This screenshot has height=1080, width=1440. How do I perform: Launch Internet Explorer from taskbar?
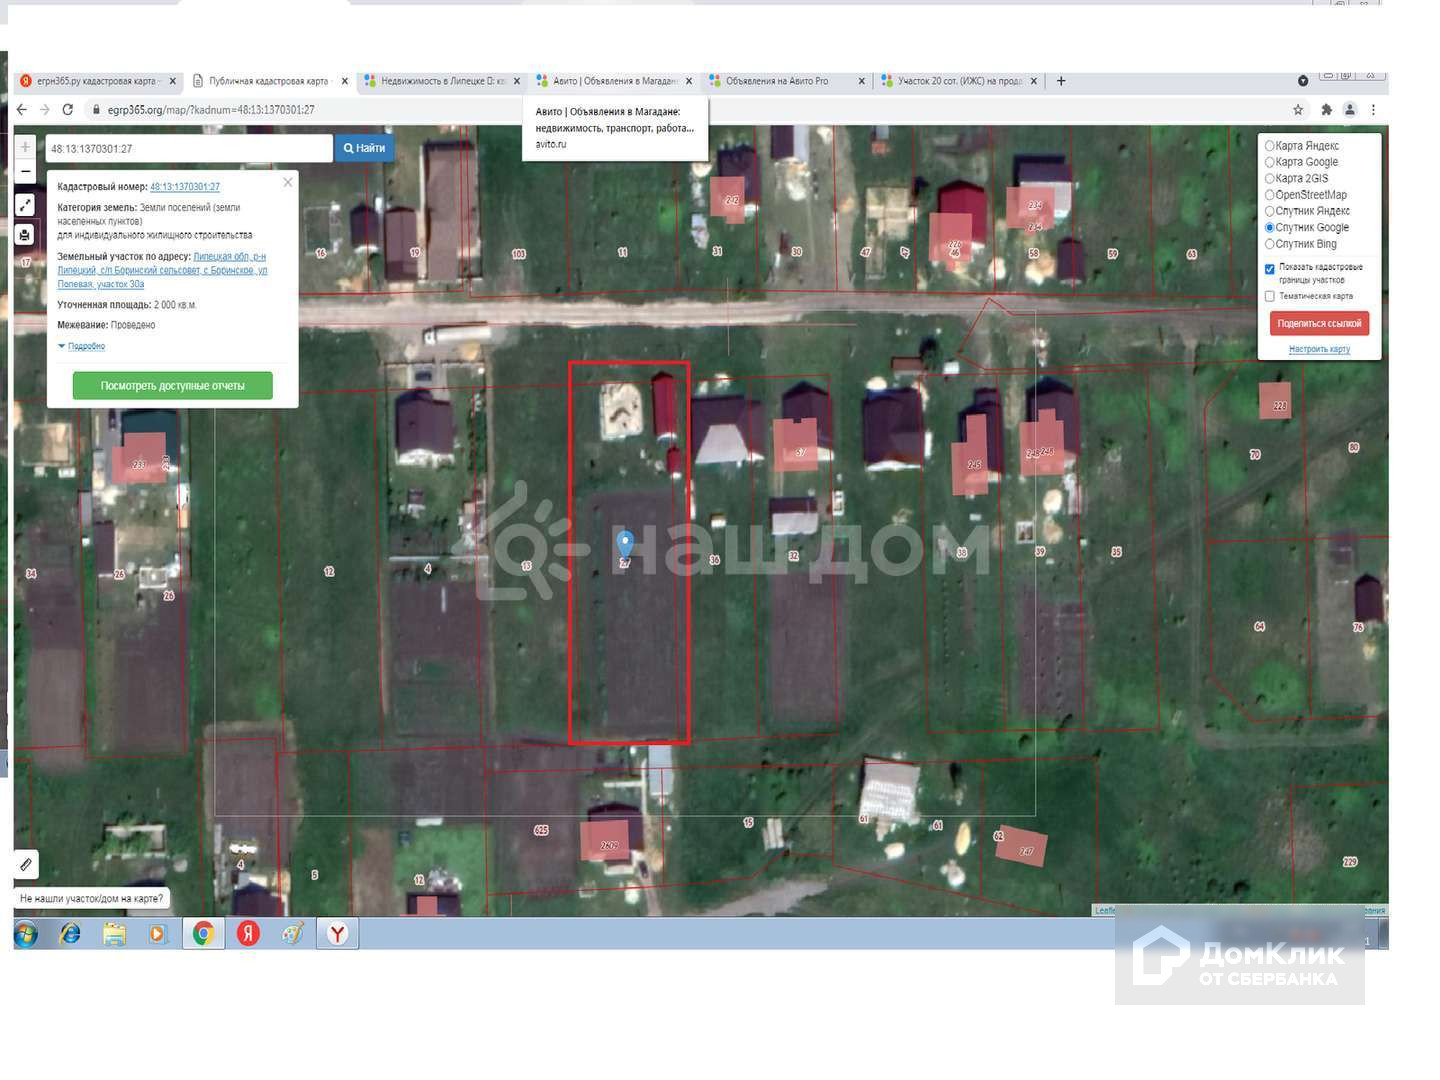coord(70,934)
